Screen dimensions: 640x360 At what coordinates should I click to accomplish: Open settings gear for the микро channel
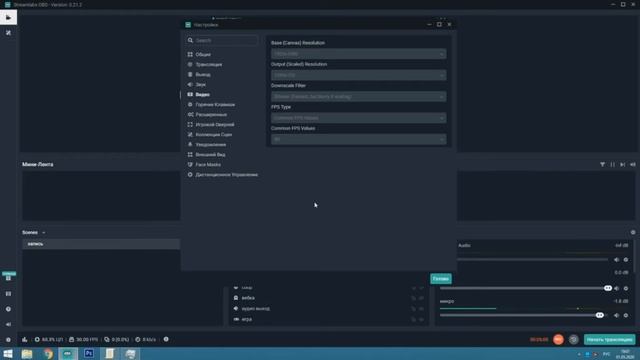pyautogui.click(x=626, y=315)
